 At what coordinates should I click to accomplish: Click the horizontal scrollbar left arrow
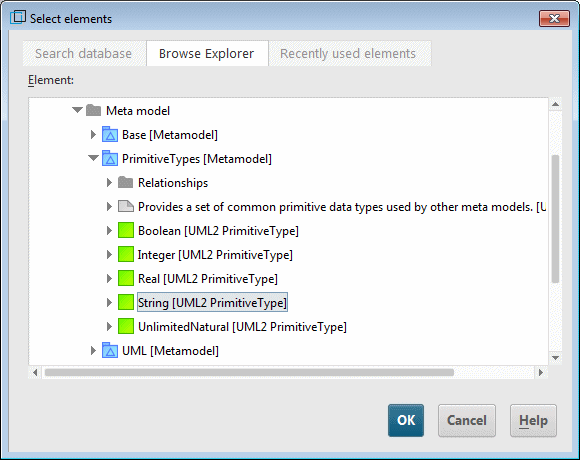[x=35, y=372]
